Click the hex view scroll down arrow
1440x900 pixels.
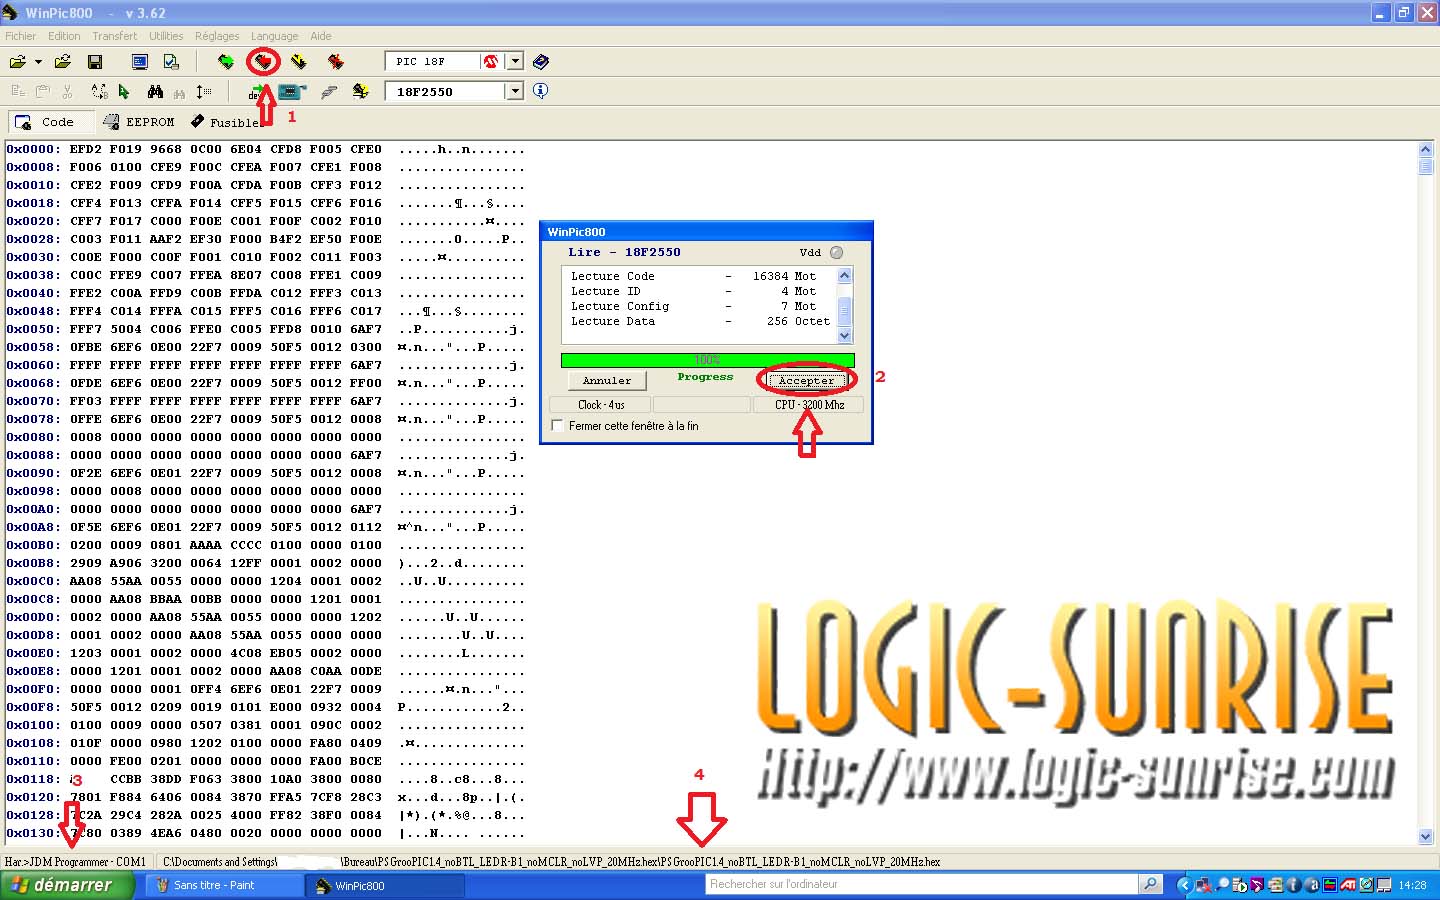(x=1426, y=837)
